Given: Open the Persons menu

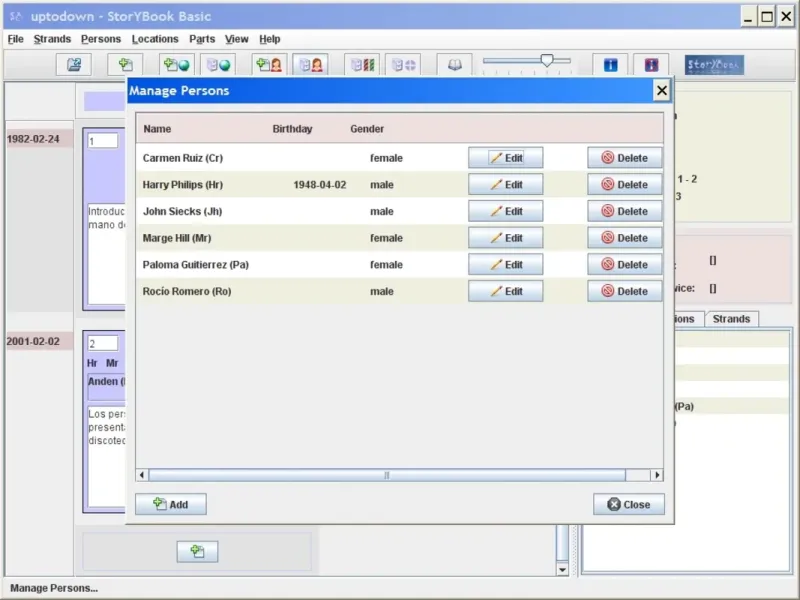Looking at the screenshot, I should [x=101, y=39].
